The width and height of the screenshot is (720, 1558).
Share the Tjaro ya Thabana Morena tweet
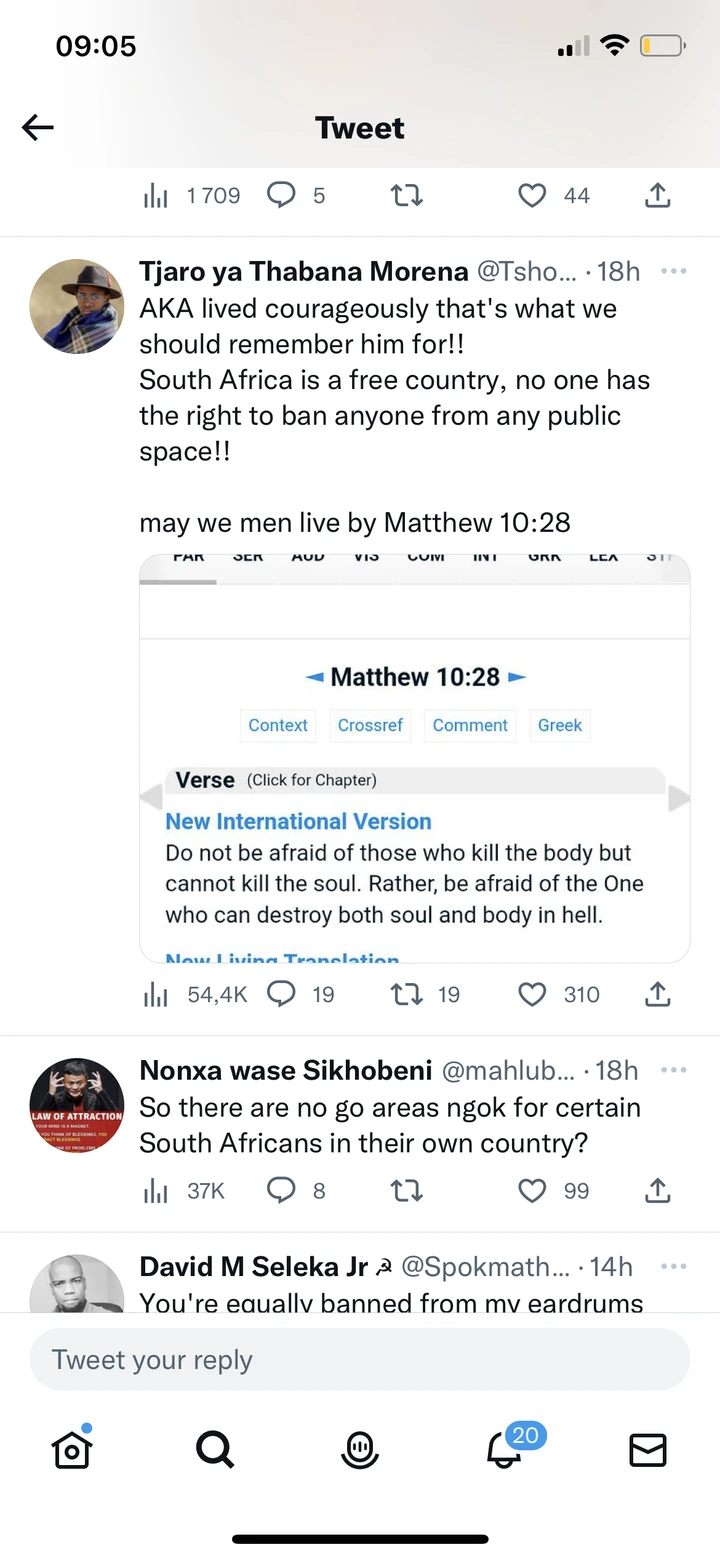pos(657,994)
